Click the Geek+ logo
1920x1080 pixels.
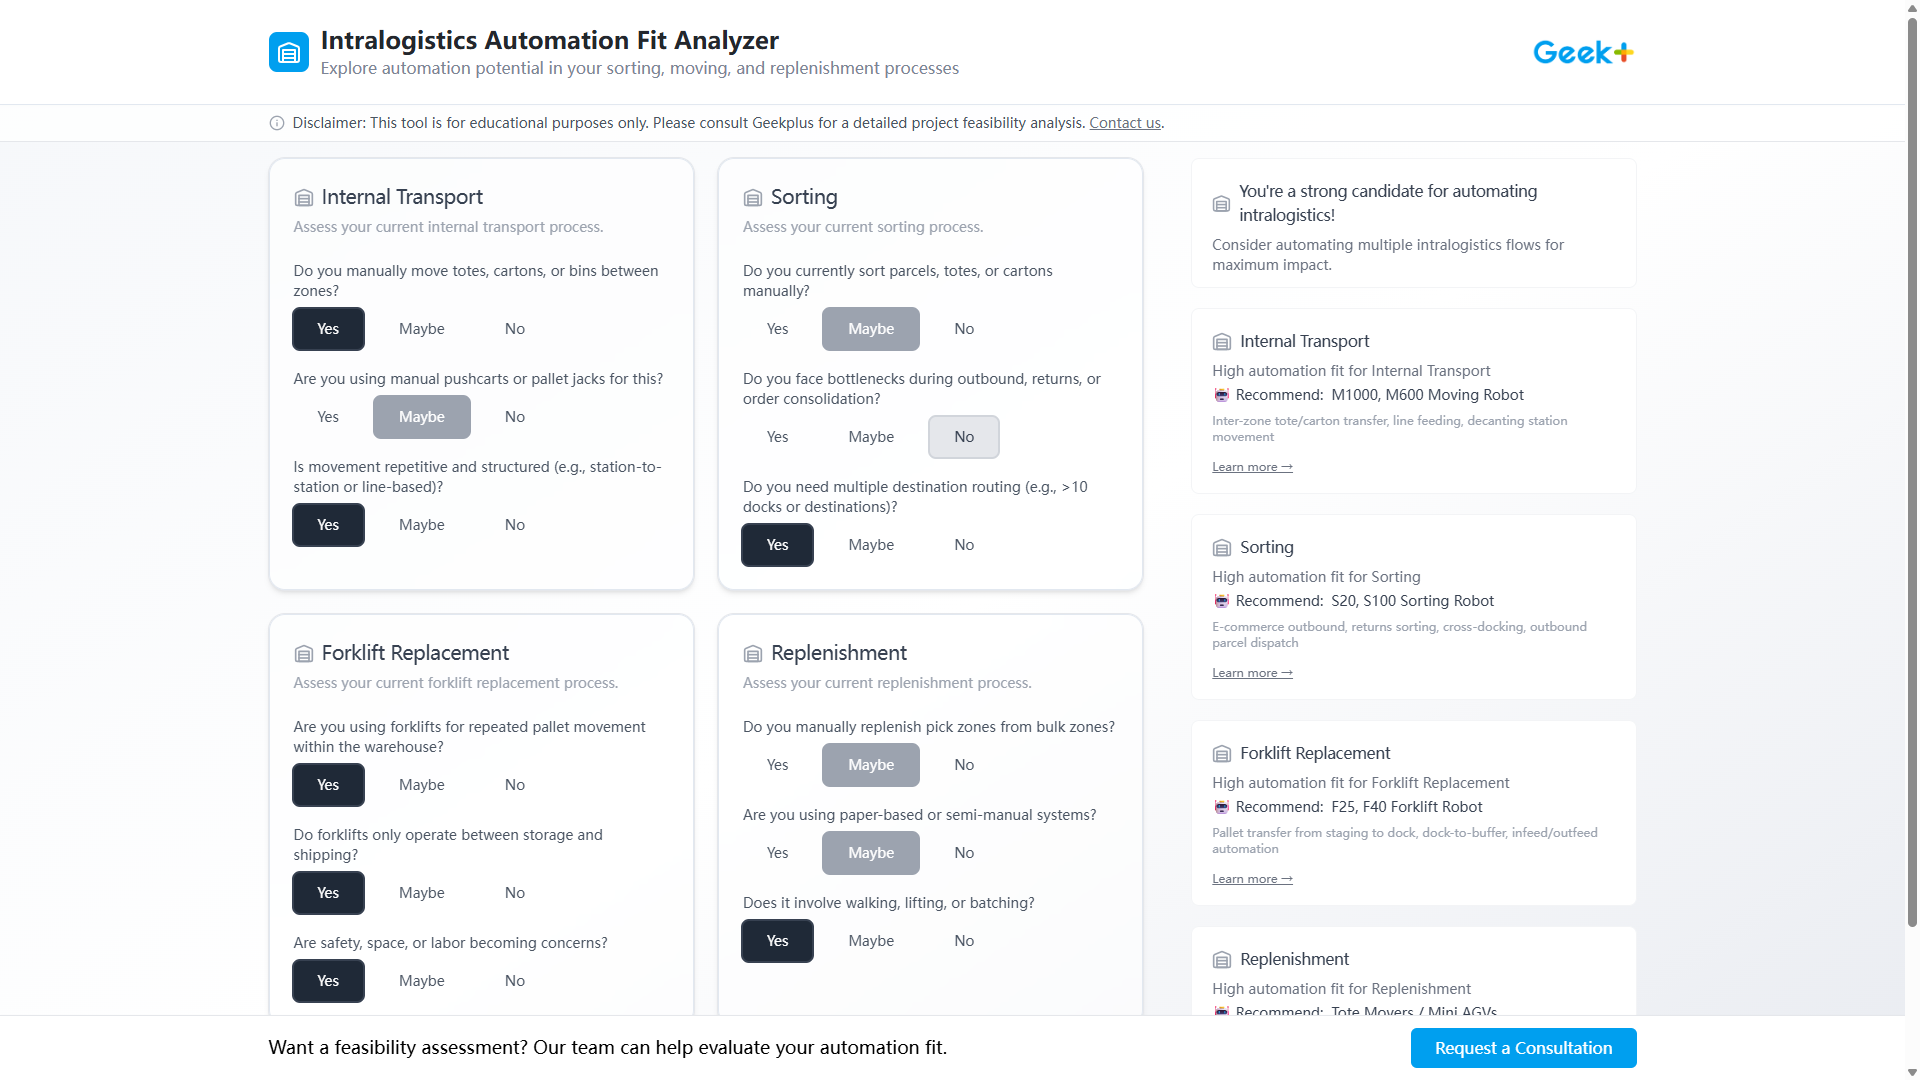[1582, 51]
